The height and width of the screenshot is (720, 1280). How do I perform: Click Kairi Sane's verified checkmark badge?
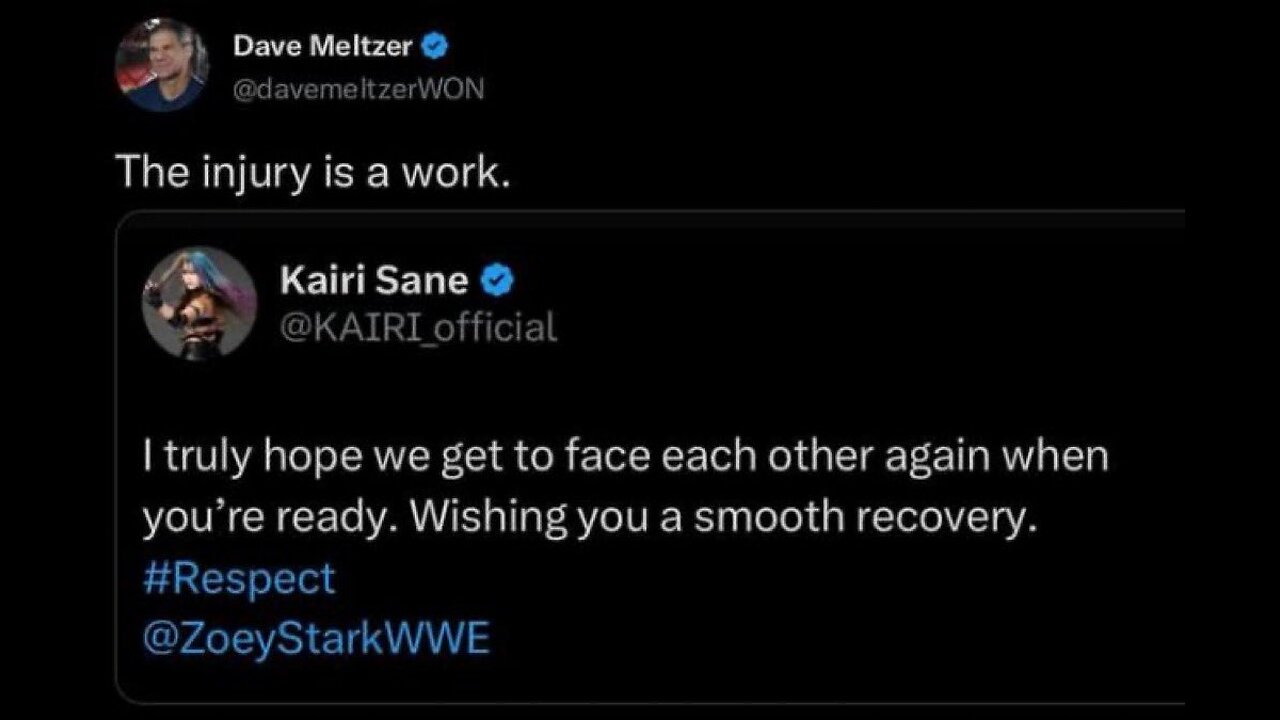tap(498, 282)
